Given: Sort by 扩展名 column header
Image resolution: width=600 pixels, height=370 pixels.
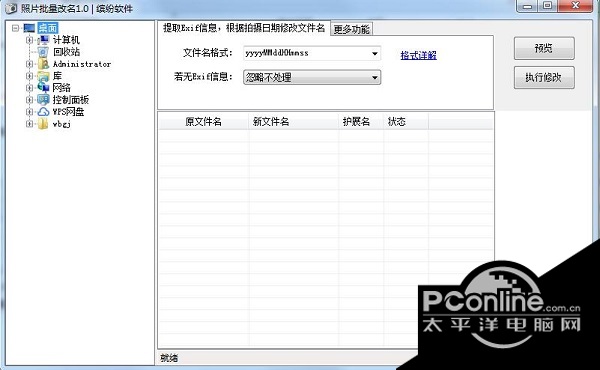Looking at the screenshot, I should point(361,122).
